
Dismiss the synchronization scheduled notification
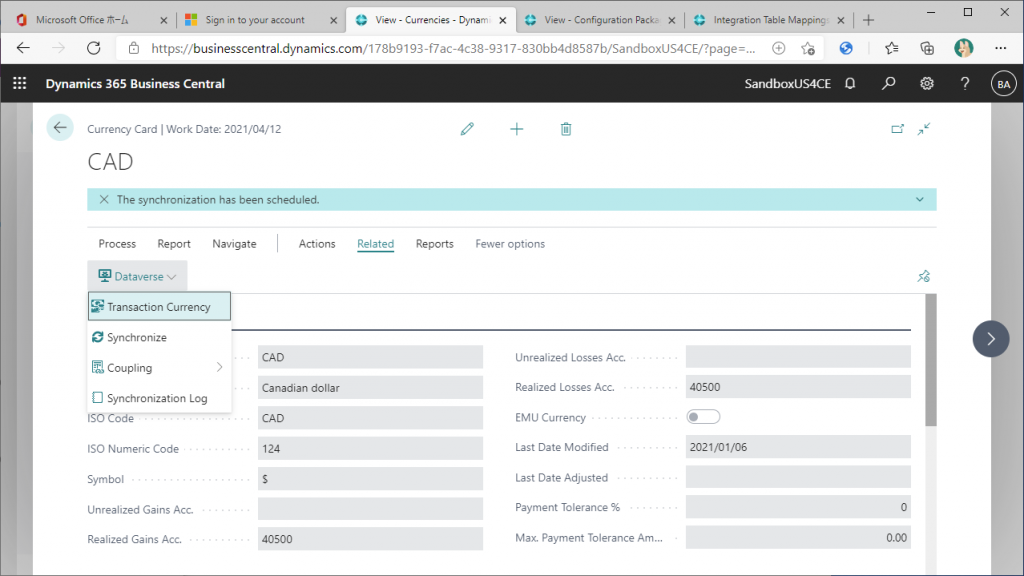coord(104,200)
